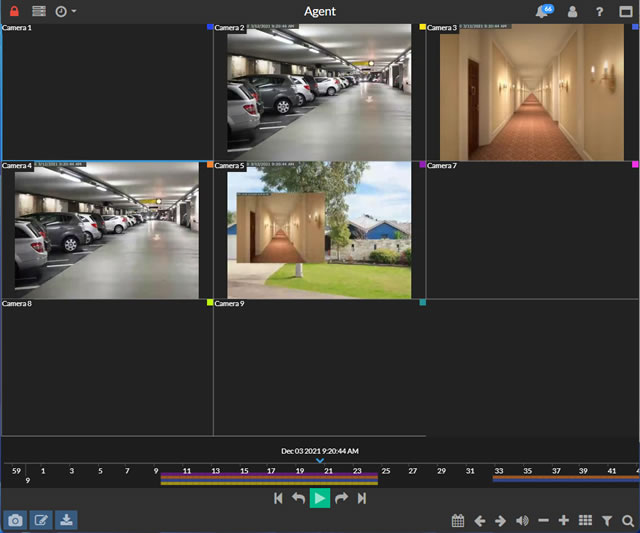Skip to start of timeline

278,498
